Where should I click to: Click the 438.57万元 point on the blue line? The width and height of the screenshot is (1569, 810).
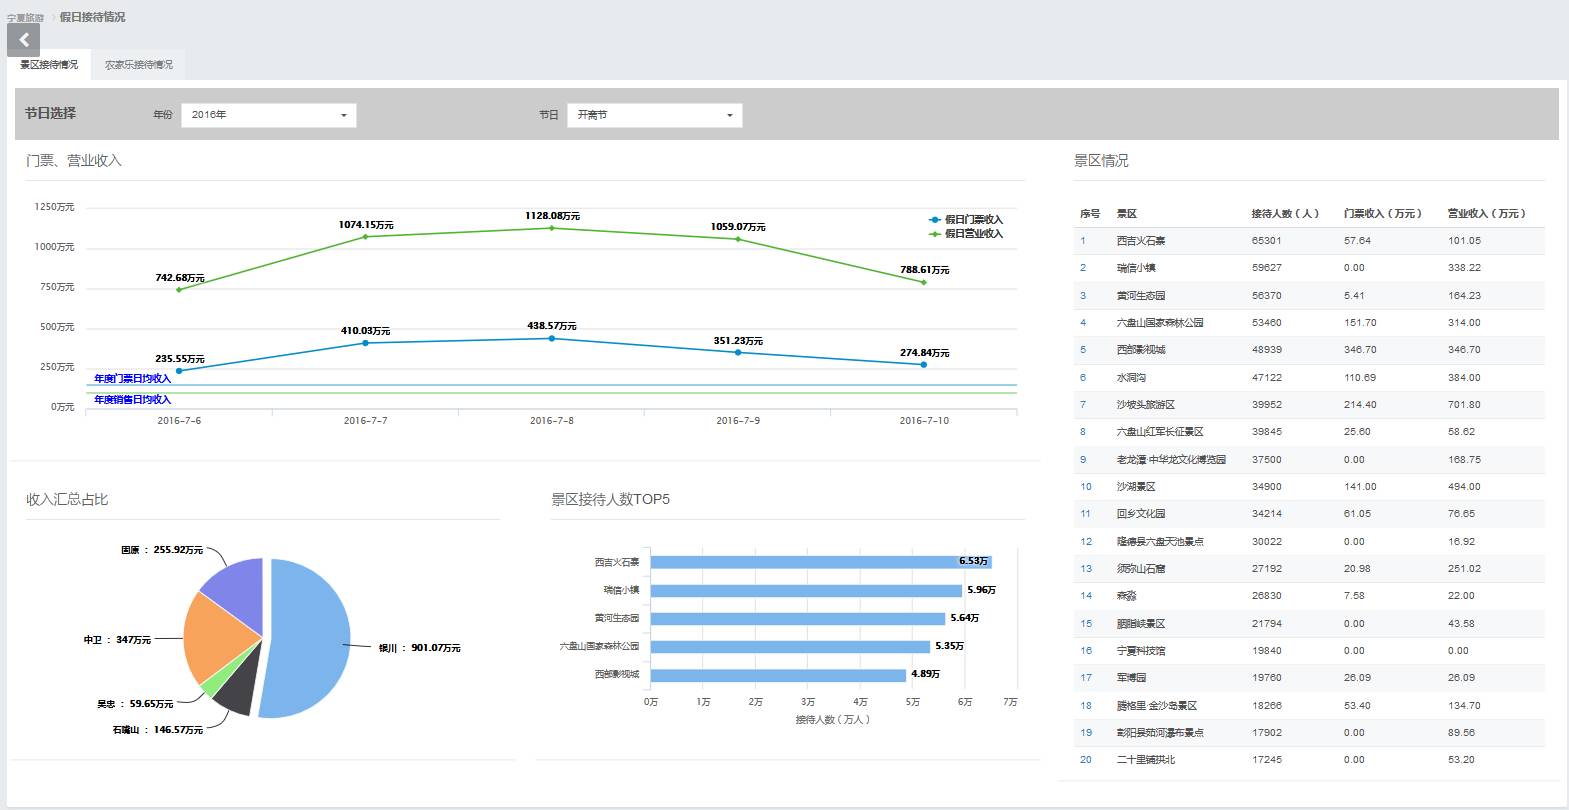coord(551,339)
